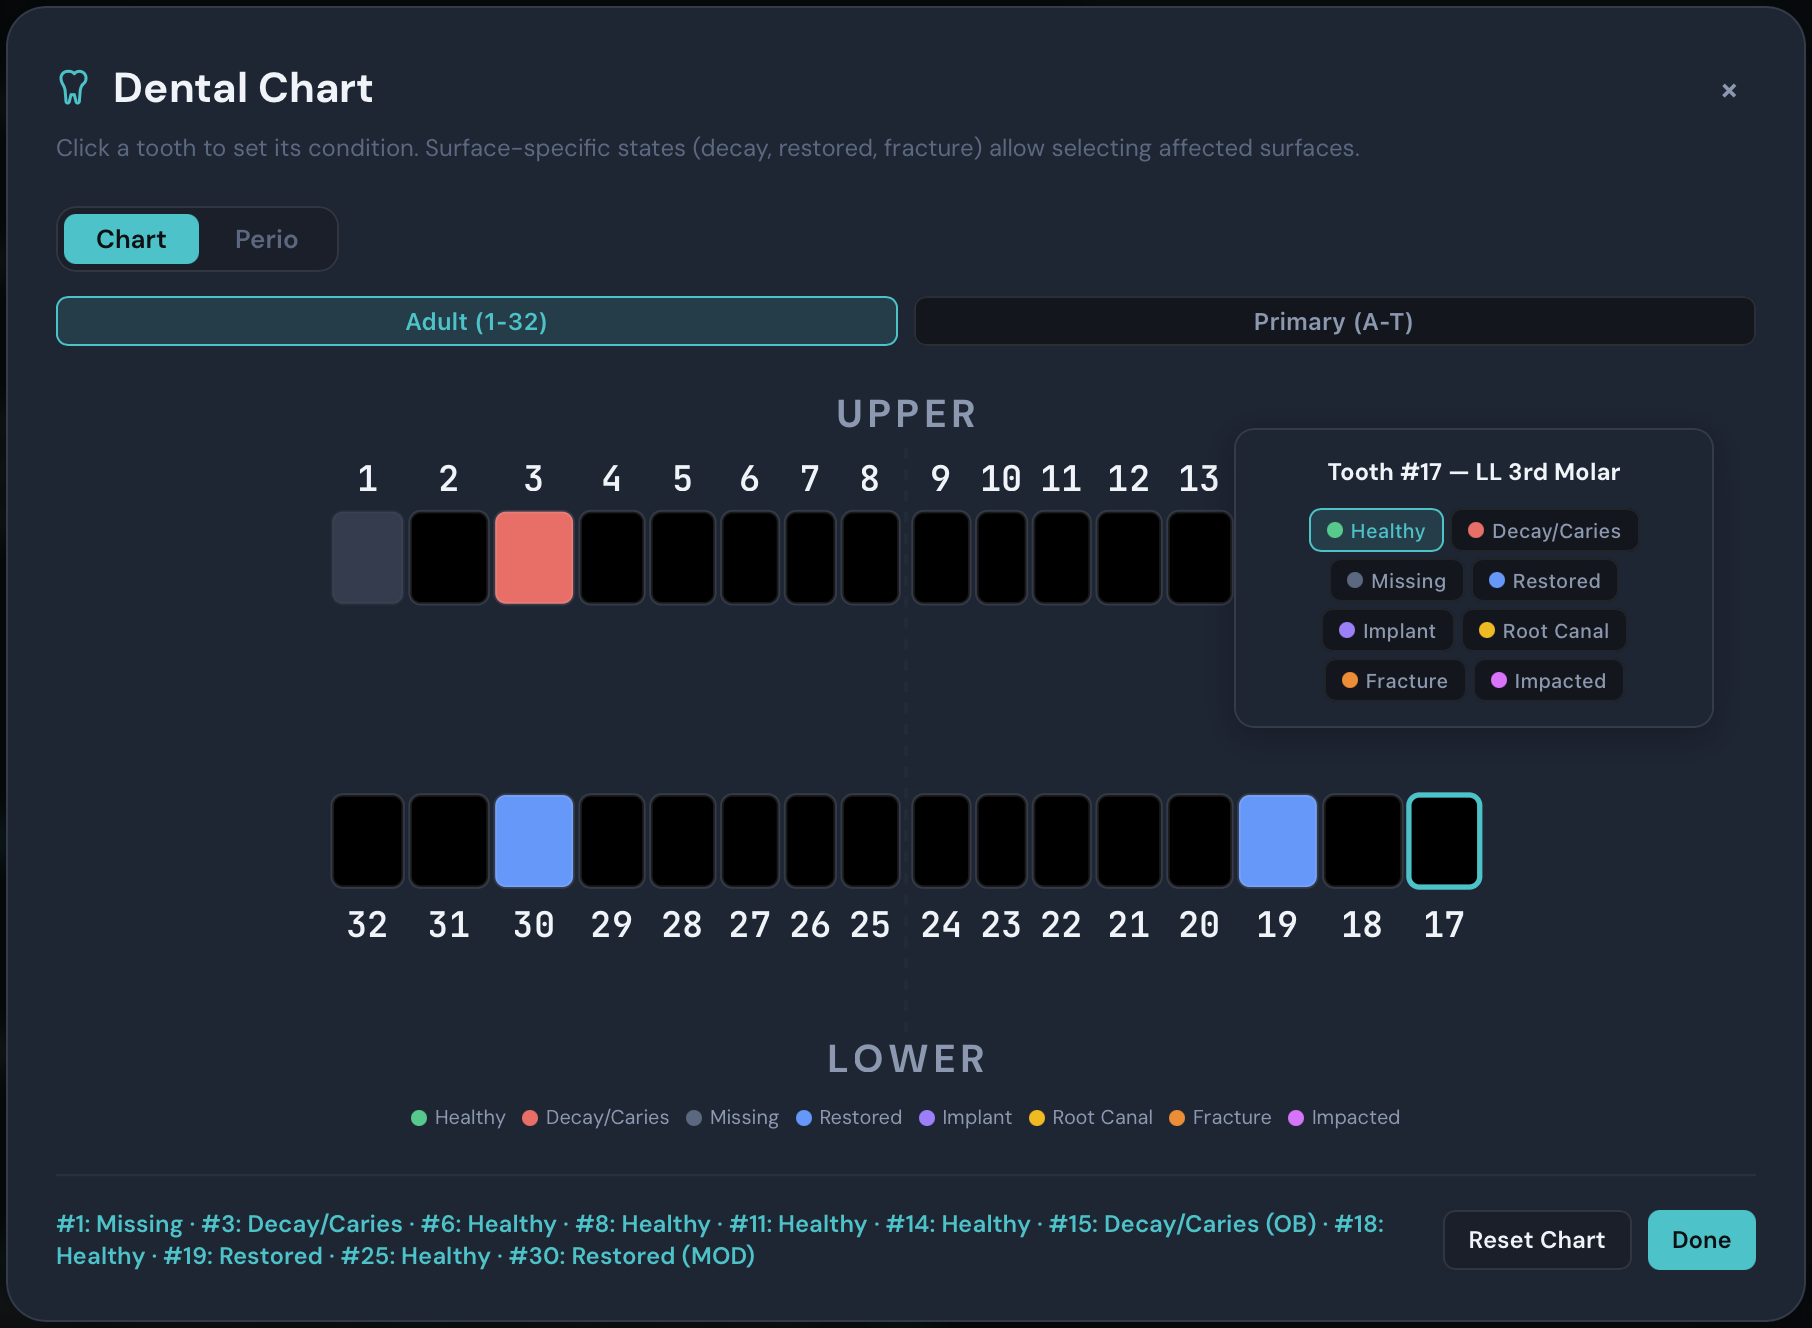Mark tooth #17 as Impacted
This screenshot has width=1812, height=1328.
coord(1548,680)
